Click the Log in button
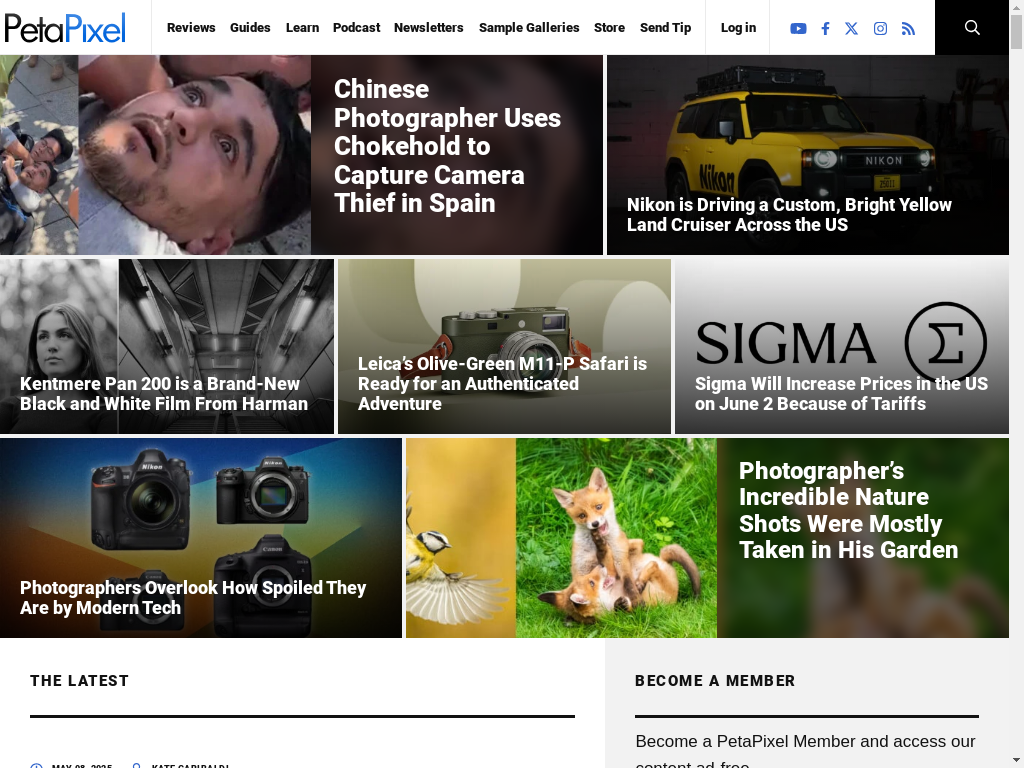The image size is (1024, 768). (x=738, y=27)
